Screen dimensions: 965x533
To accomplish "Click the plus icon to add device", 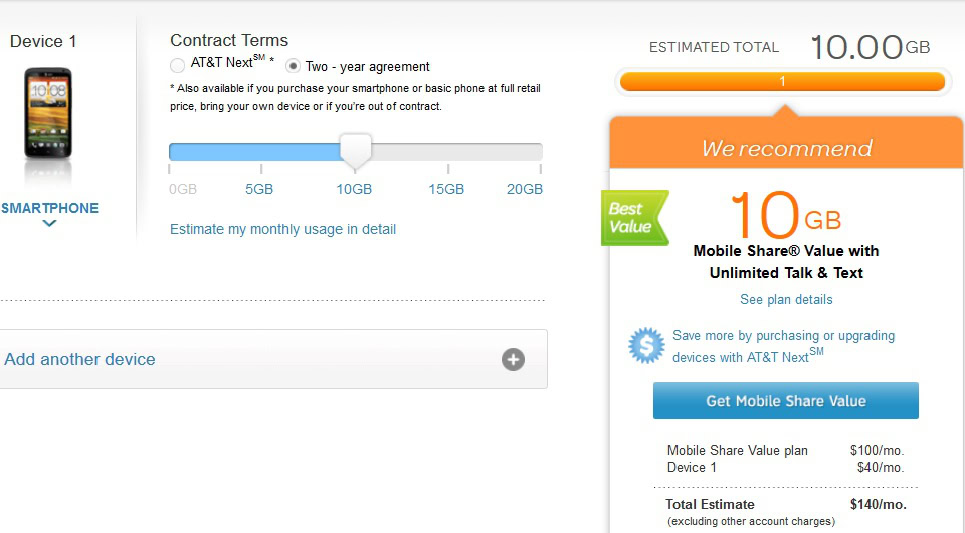I will (513, 359).
